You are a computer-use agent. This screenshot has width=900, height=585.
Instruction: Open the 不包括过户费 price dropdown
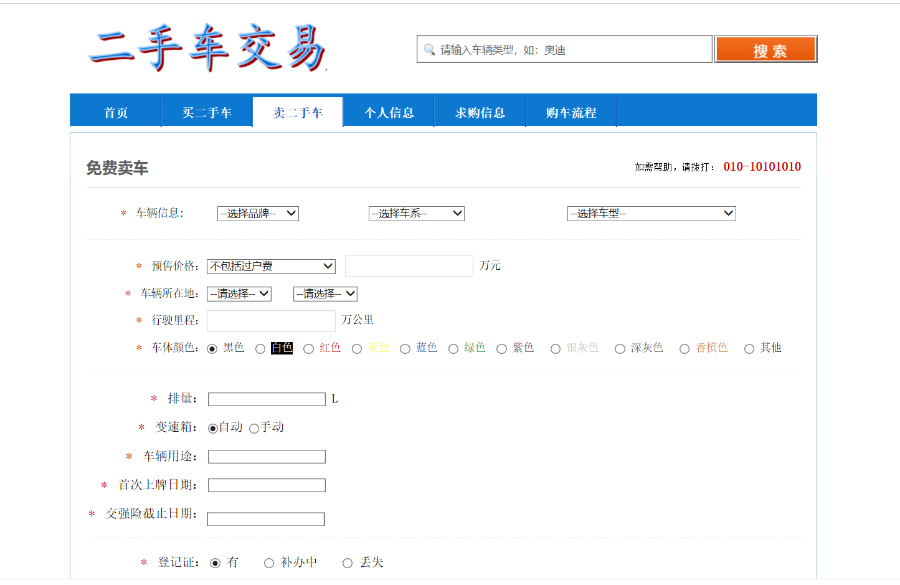click(x=271, y=266)
